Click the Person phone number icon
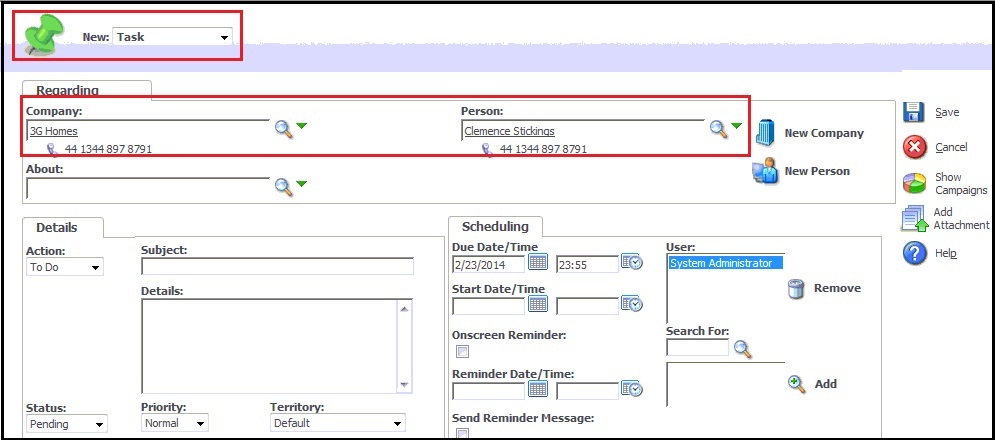 [x=487, y=149]
